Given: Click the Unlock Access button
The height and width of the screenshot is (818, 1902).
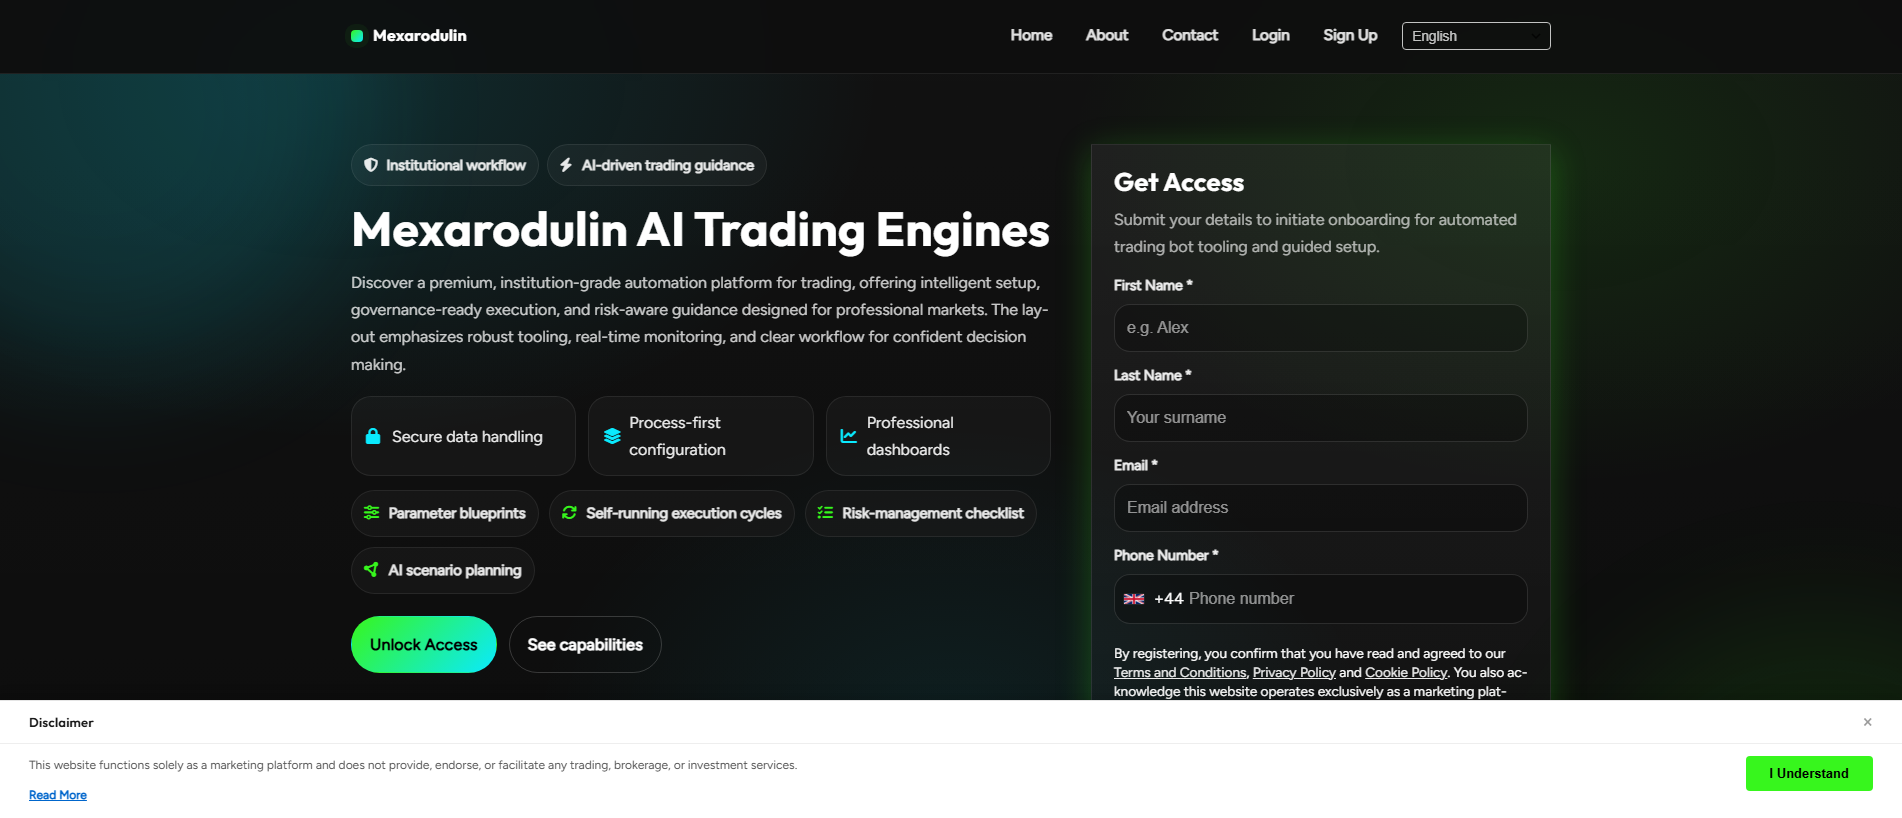Looking at the screenshot, I should [x=424, y=645].
